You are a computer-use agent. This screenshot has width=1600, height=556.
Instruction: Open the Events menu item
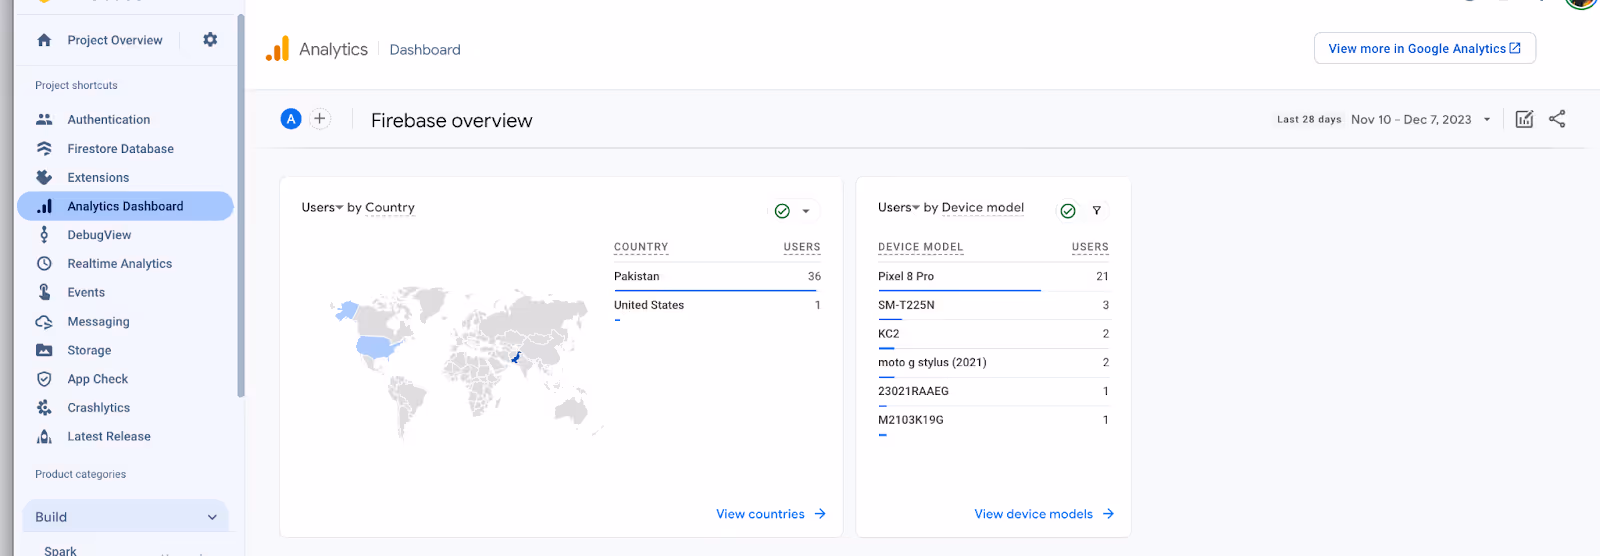click(x=86, y=293)
